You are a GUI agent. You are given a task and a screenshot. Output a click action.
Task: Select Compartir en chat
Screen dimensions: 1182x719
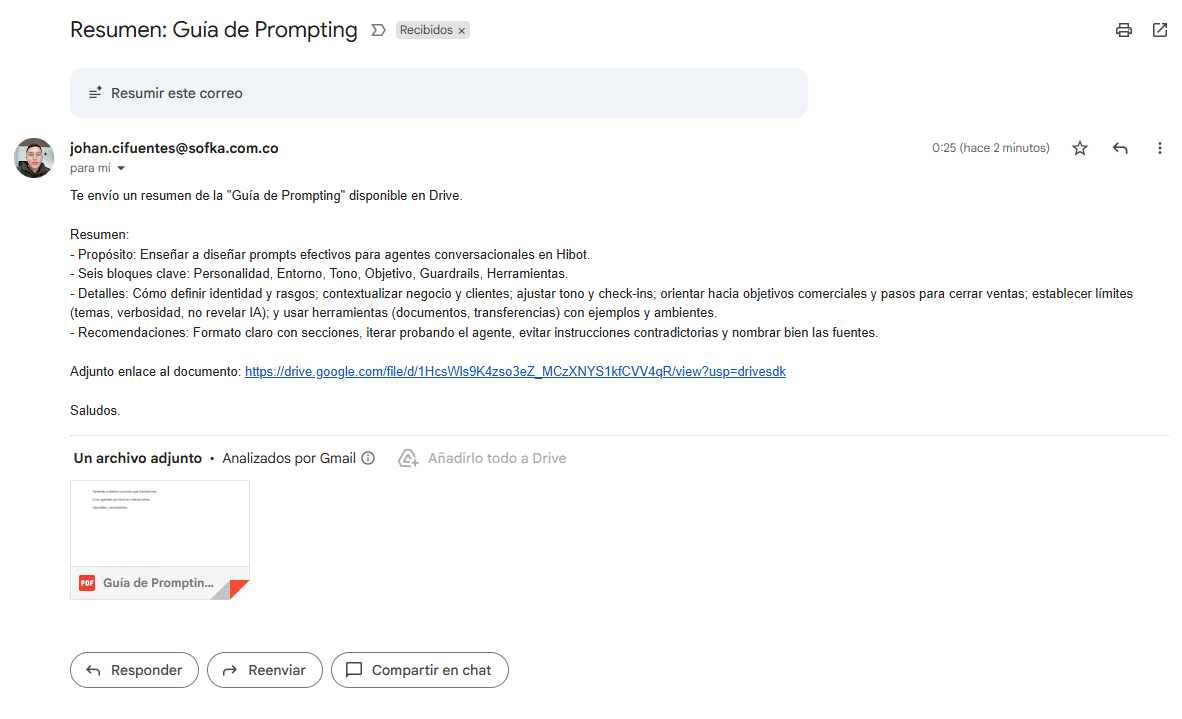(x=420, y=670)
